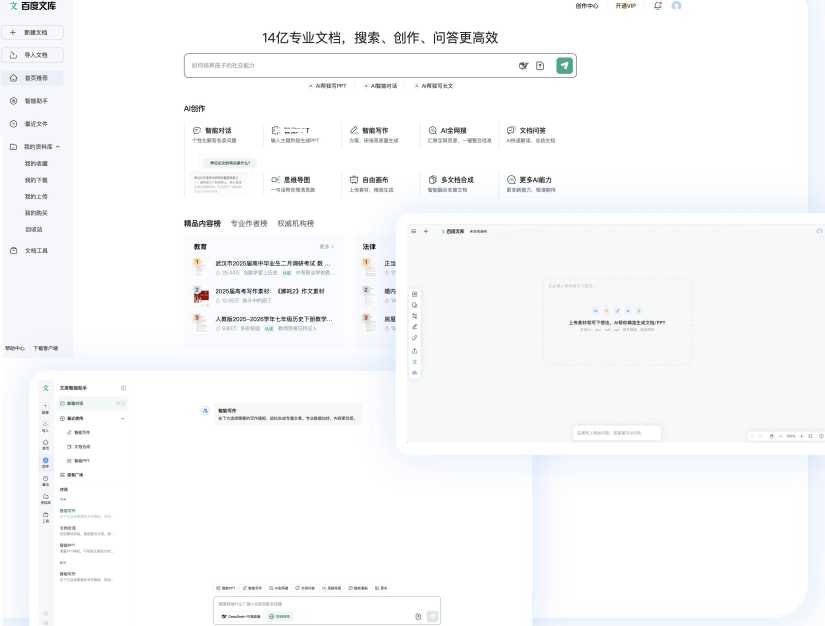Viewport: 825px width, 626px height.
Task: Collapse the 我的资料库 section arrow
Action: coord(58,147)
